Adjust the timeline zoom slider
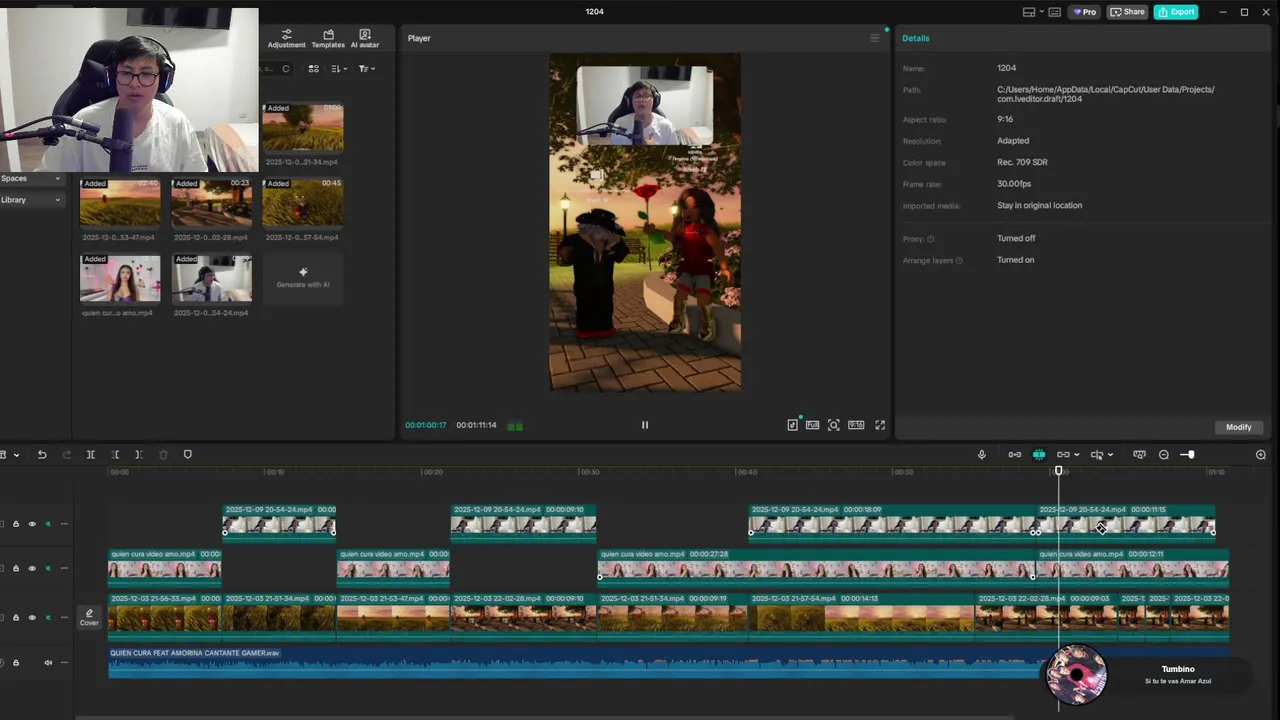Viewport: 1280px width, 720px height. [x=1188, y=455]
